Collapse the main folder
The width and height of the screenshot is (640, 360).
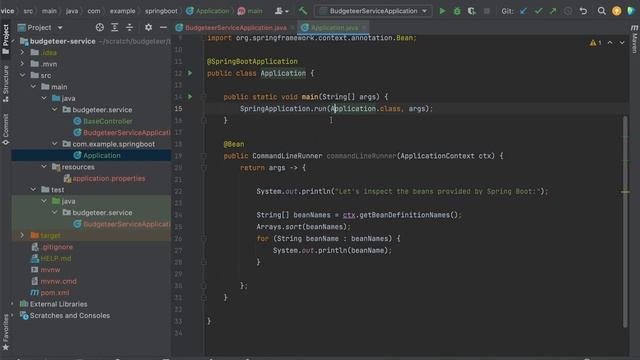[33, 87]
